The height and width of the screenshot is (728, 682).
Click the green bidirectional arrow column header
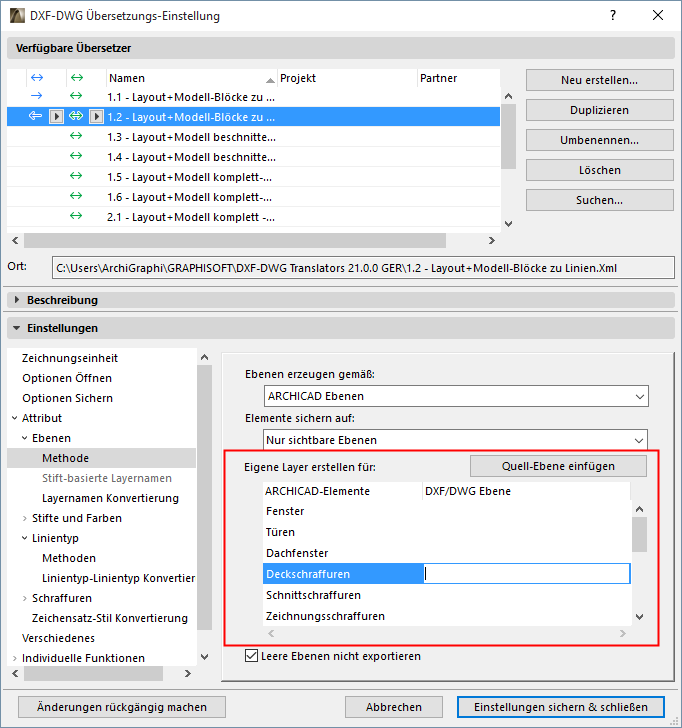pos(77,78)
